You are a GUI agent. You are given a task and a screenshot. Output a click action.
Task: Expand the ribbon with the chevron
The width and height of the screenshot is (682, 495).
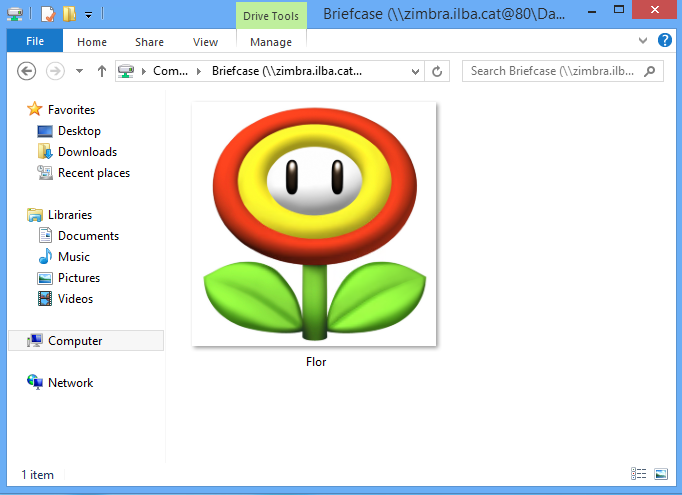(643, 40)
